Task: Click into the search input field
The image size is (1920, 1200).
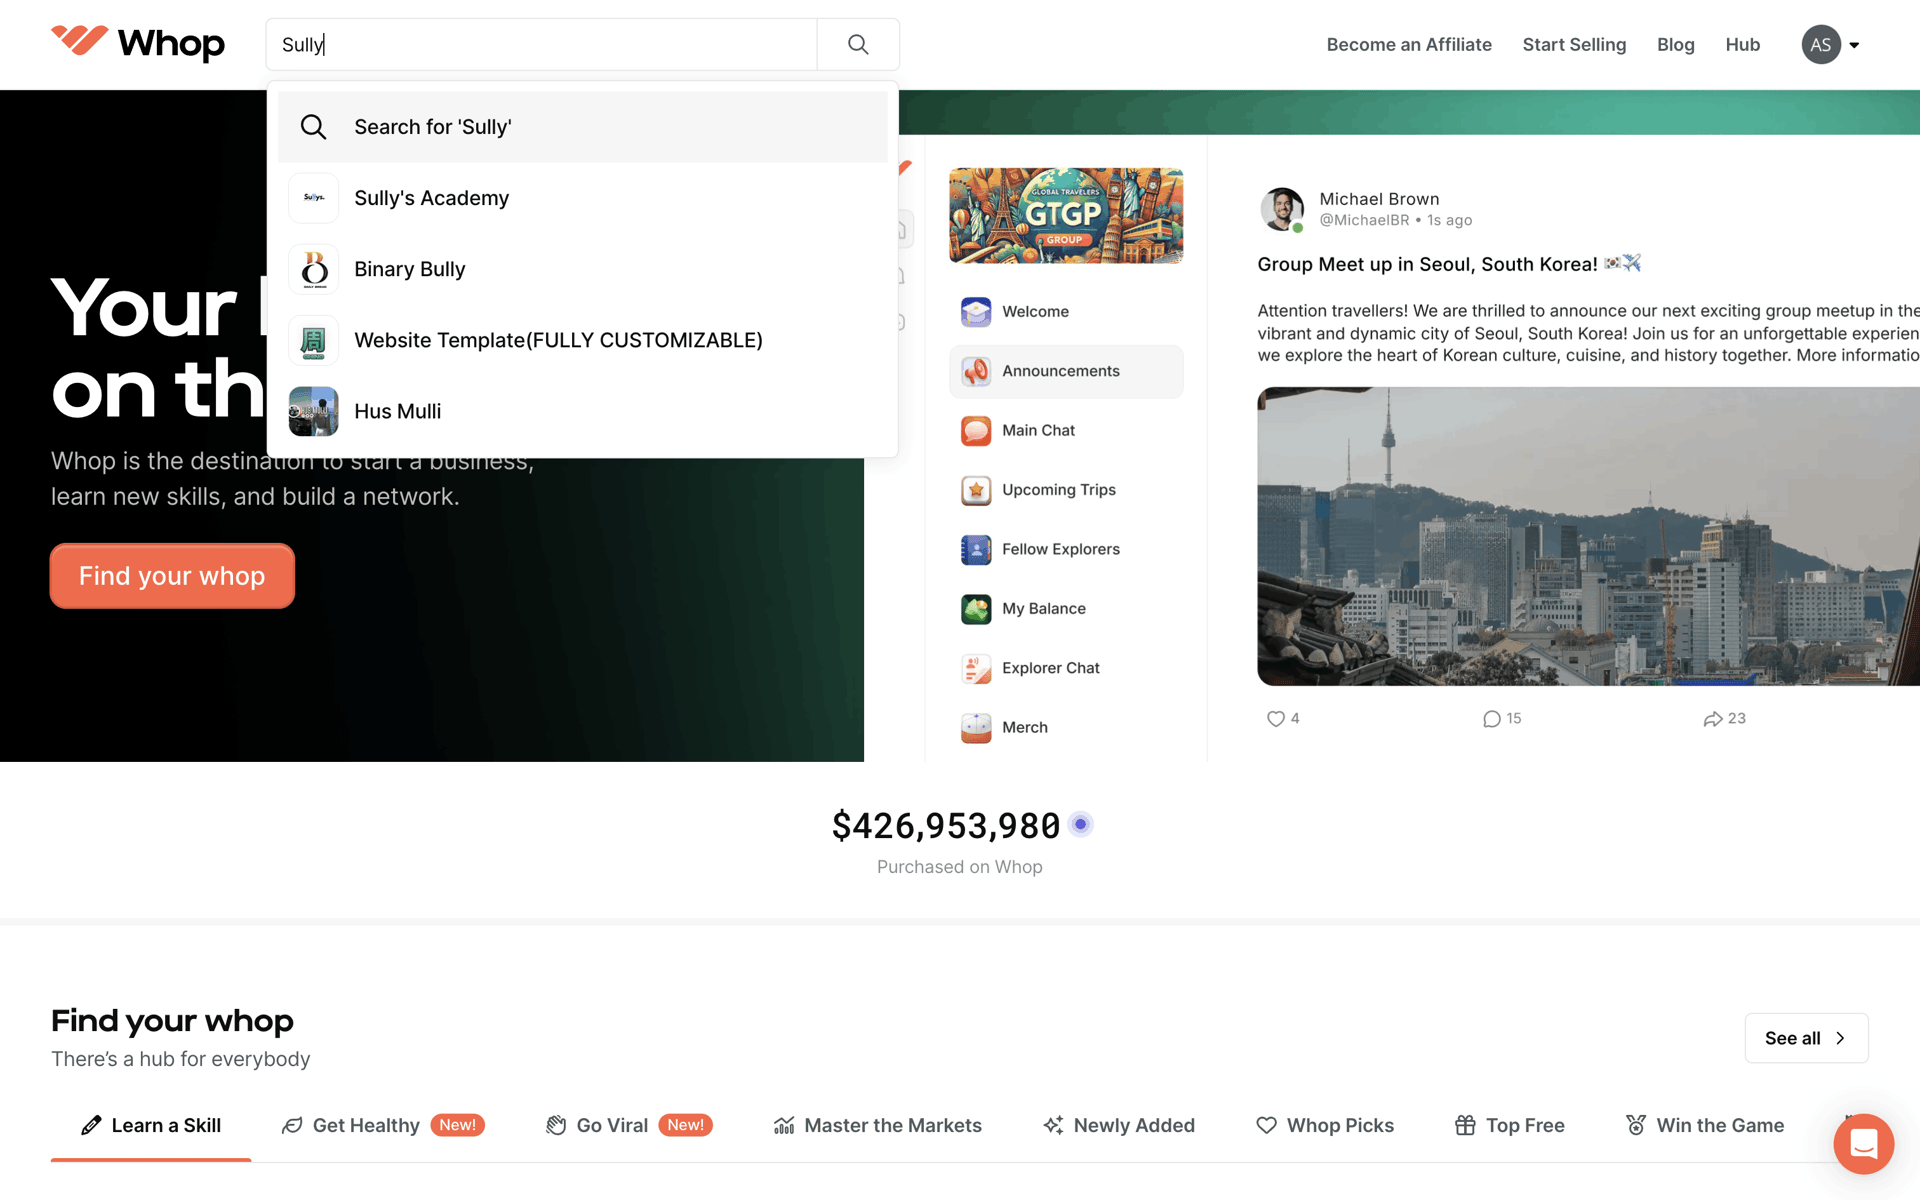Action: pos(541,44)
